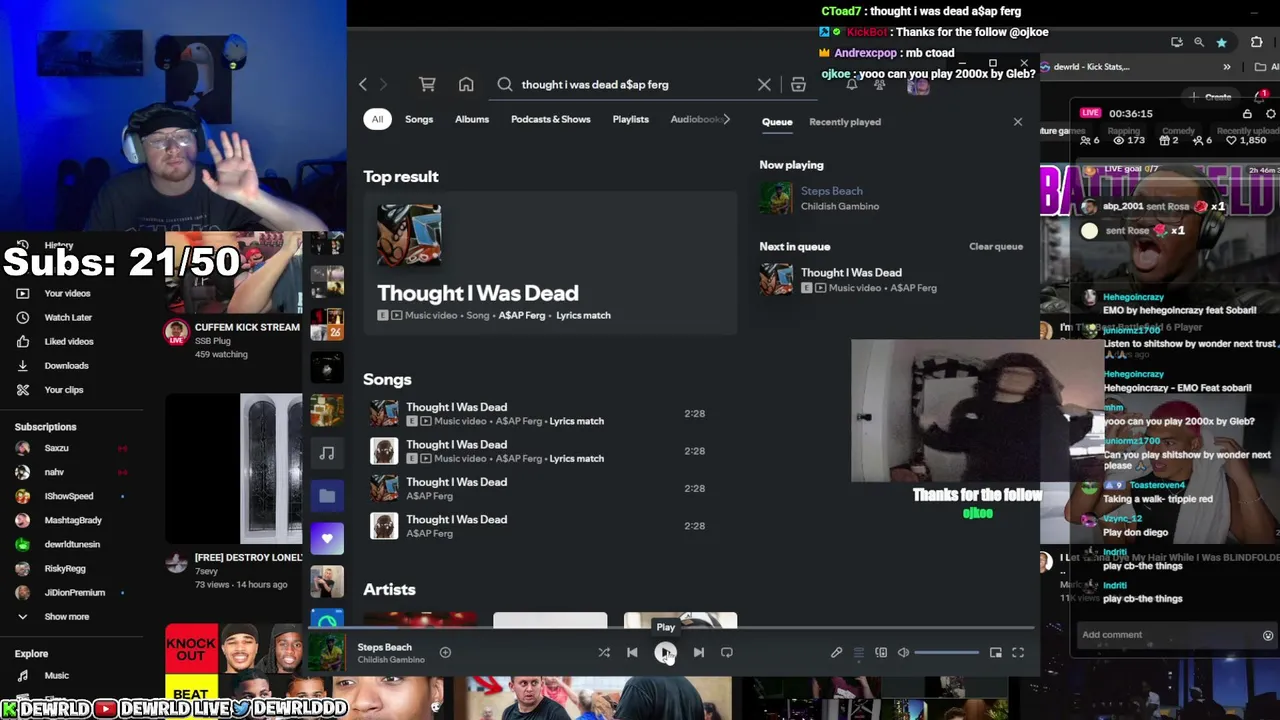Open Downloads in YouTube sidebar
The height and width of the screenshot is (720, 1280).
click(66, 366)
